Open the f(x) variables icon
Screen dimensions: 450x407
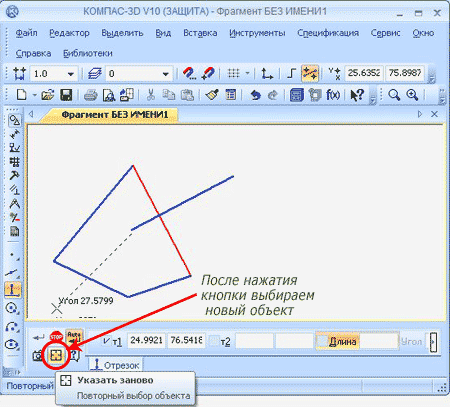(x=333, y=95)
